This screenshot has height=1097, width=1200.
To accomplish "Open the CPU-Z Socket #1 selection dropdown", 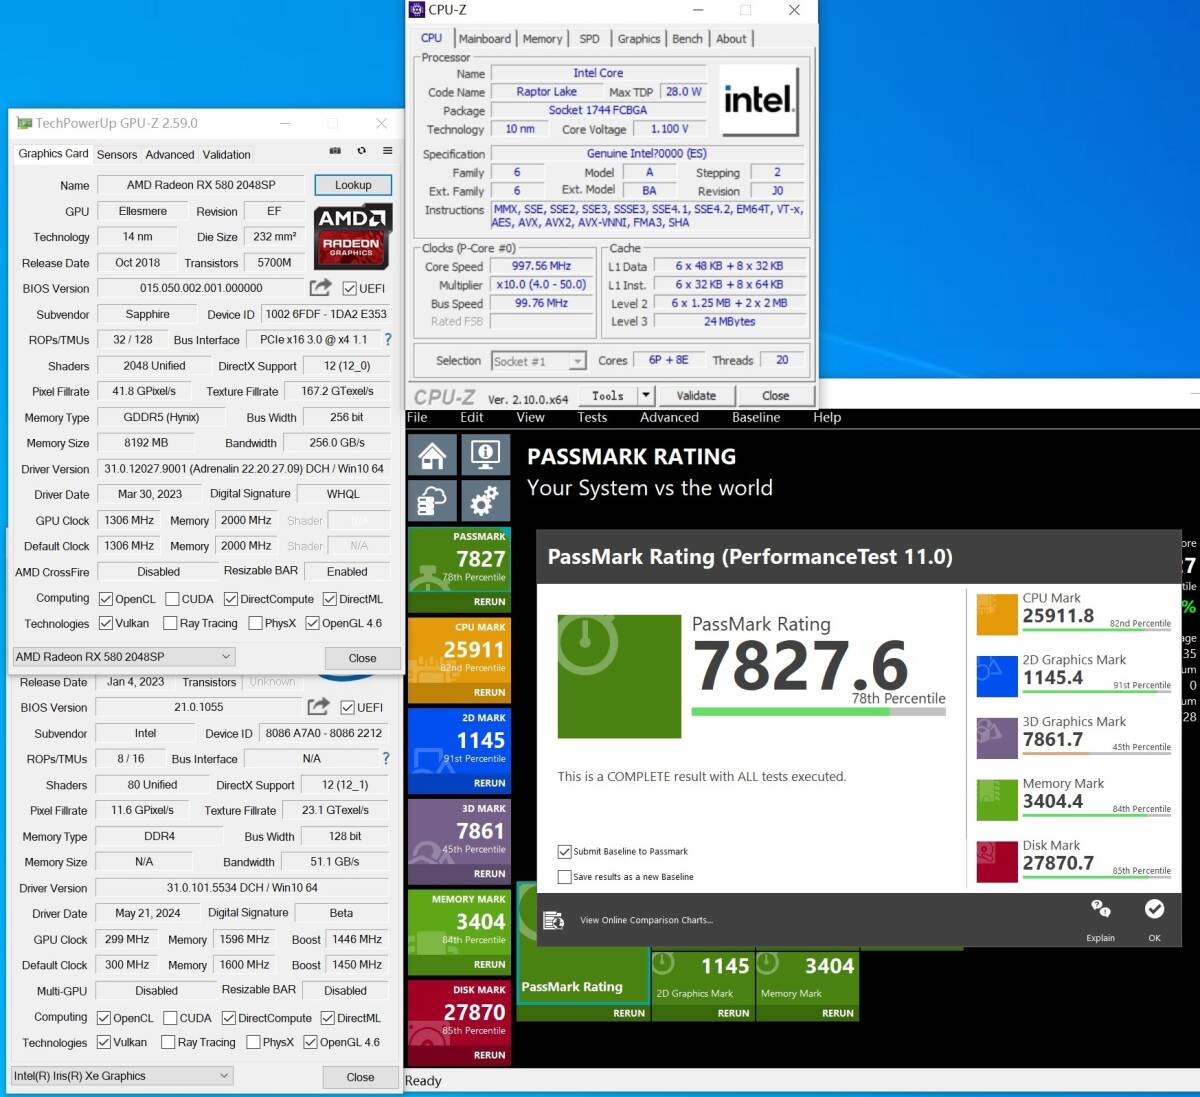I will pyautogui.click(x=539, y=361).
